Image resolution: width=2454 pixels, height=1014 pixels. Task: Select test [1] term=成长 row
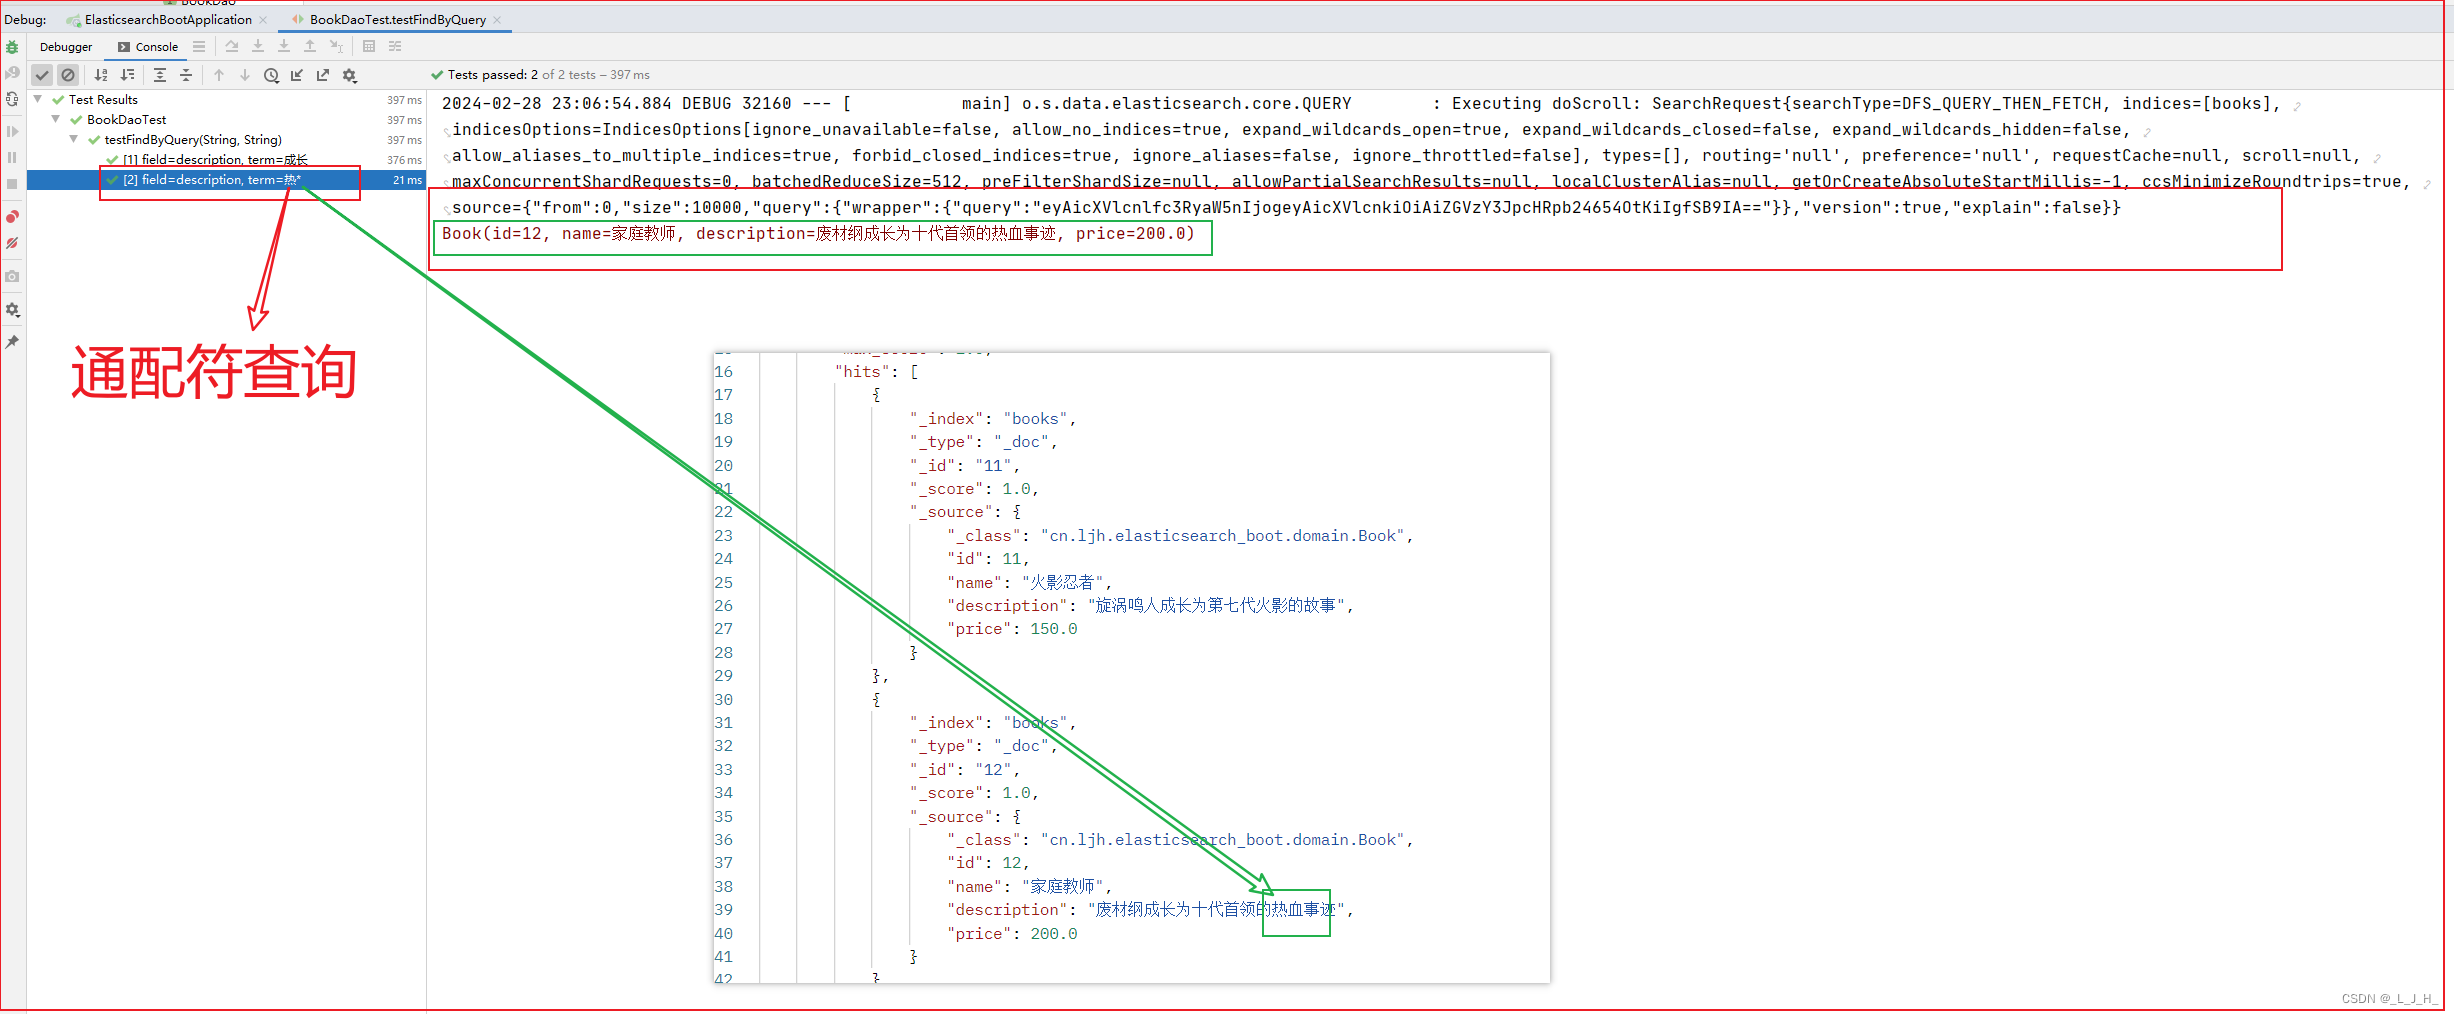point(226,160)
